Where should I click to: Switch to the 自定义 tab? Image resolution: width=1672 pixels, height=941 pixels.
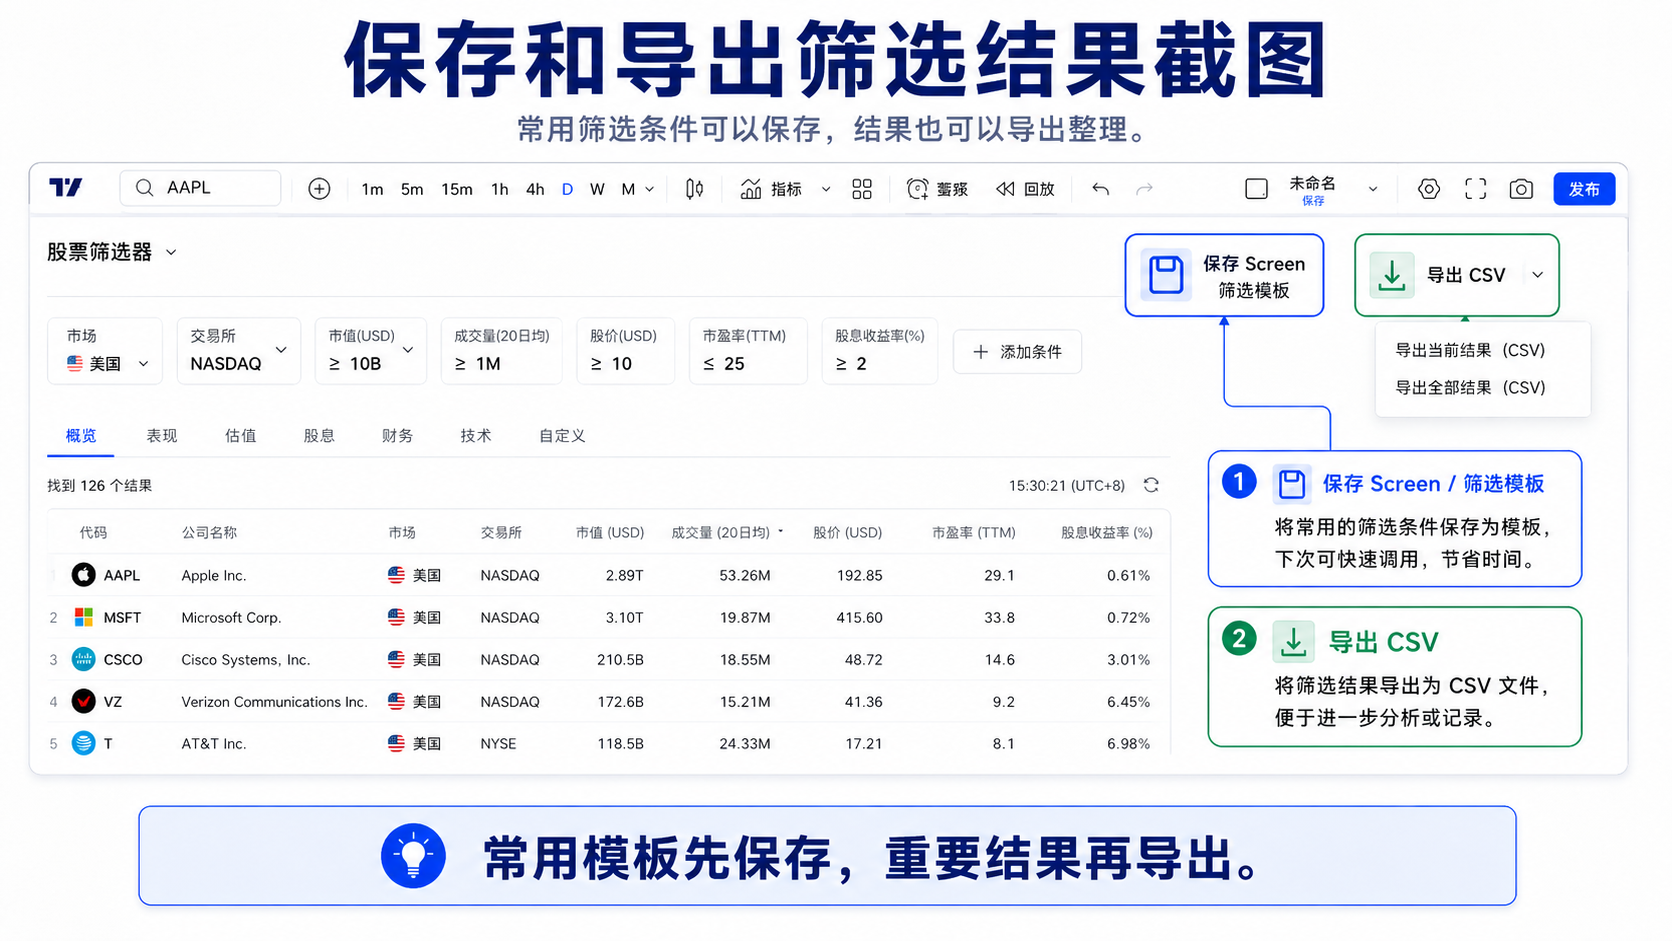pos(562,436)
